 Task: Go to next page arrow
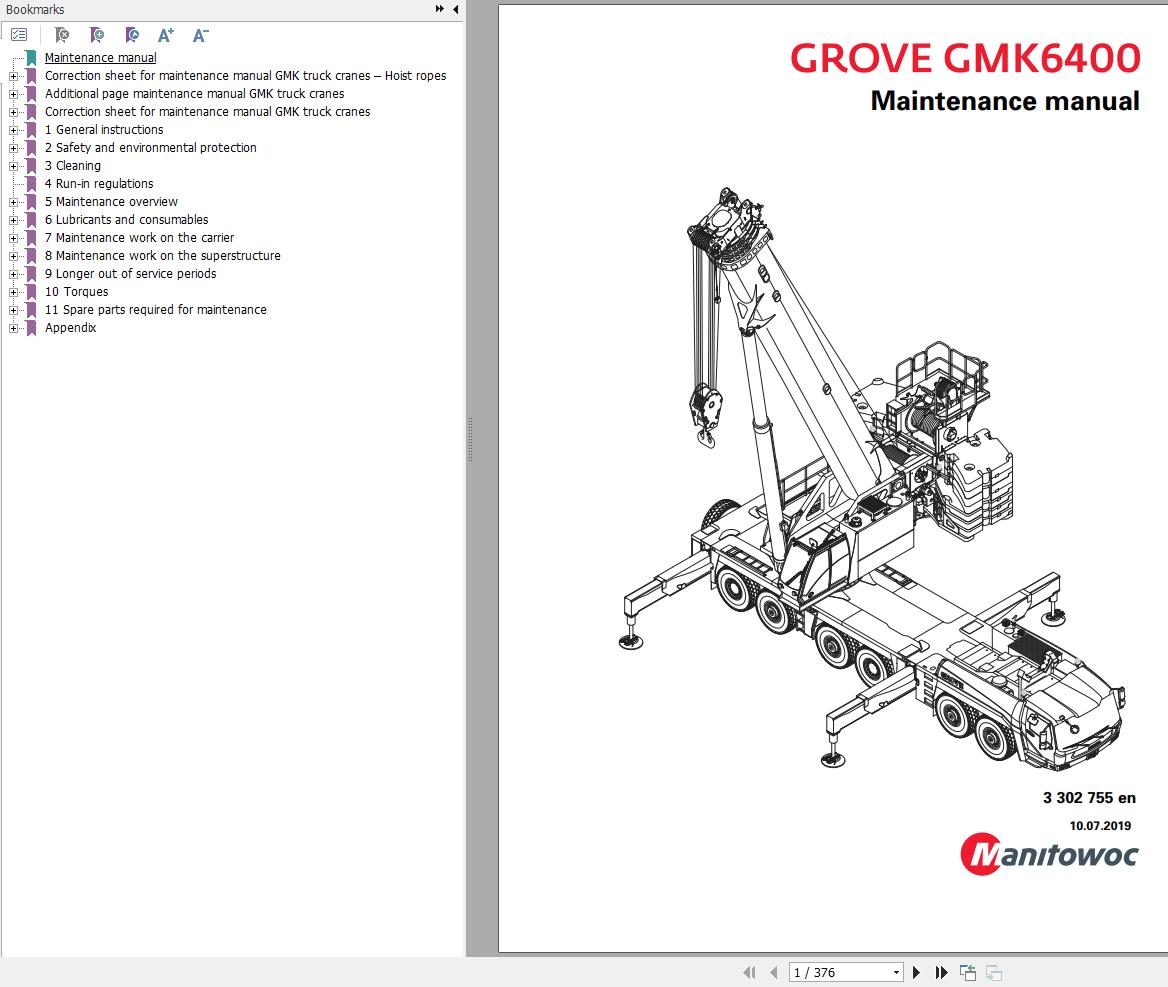click(916, 972)
